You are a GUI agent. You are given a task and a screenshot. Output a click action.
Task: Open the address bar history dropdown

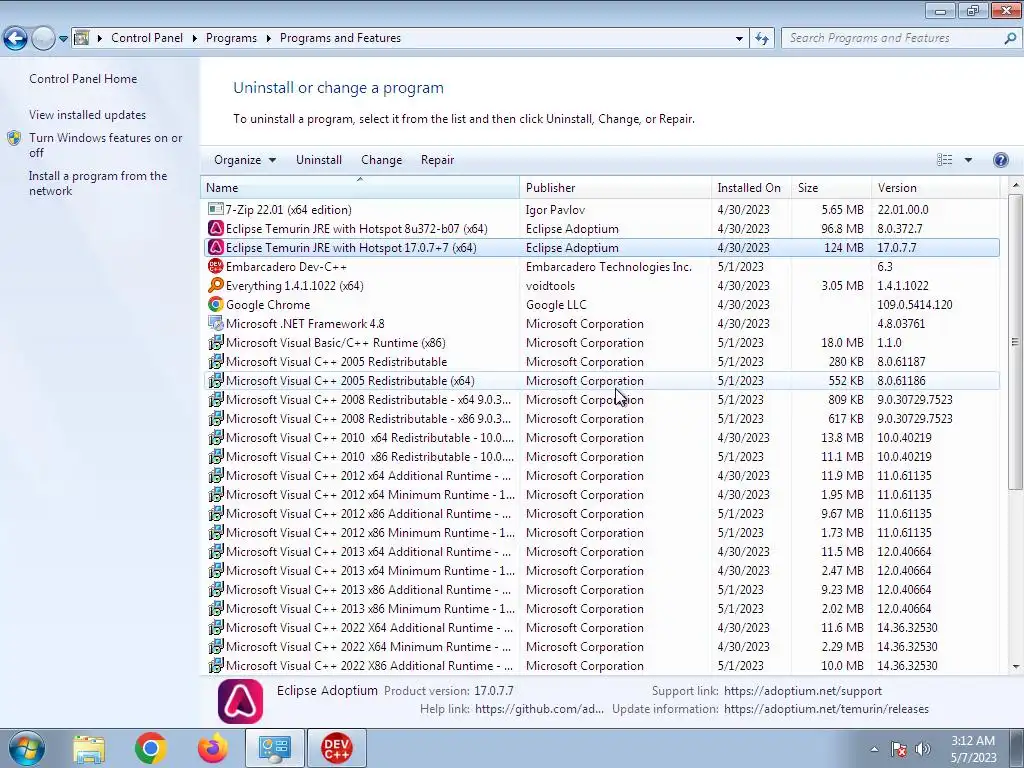click(739, 39)
